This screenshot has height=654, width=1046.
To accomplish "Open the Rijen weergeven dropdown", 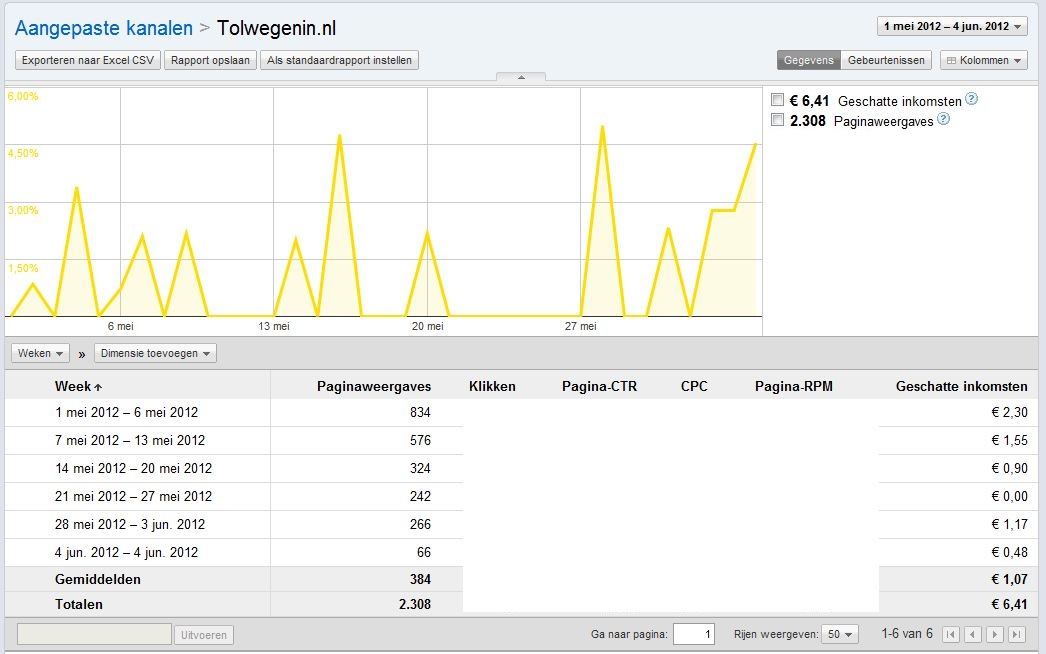I will pyautogui.click(x=839, y=634).
